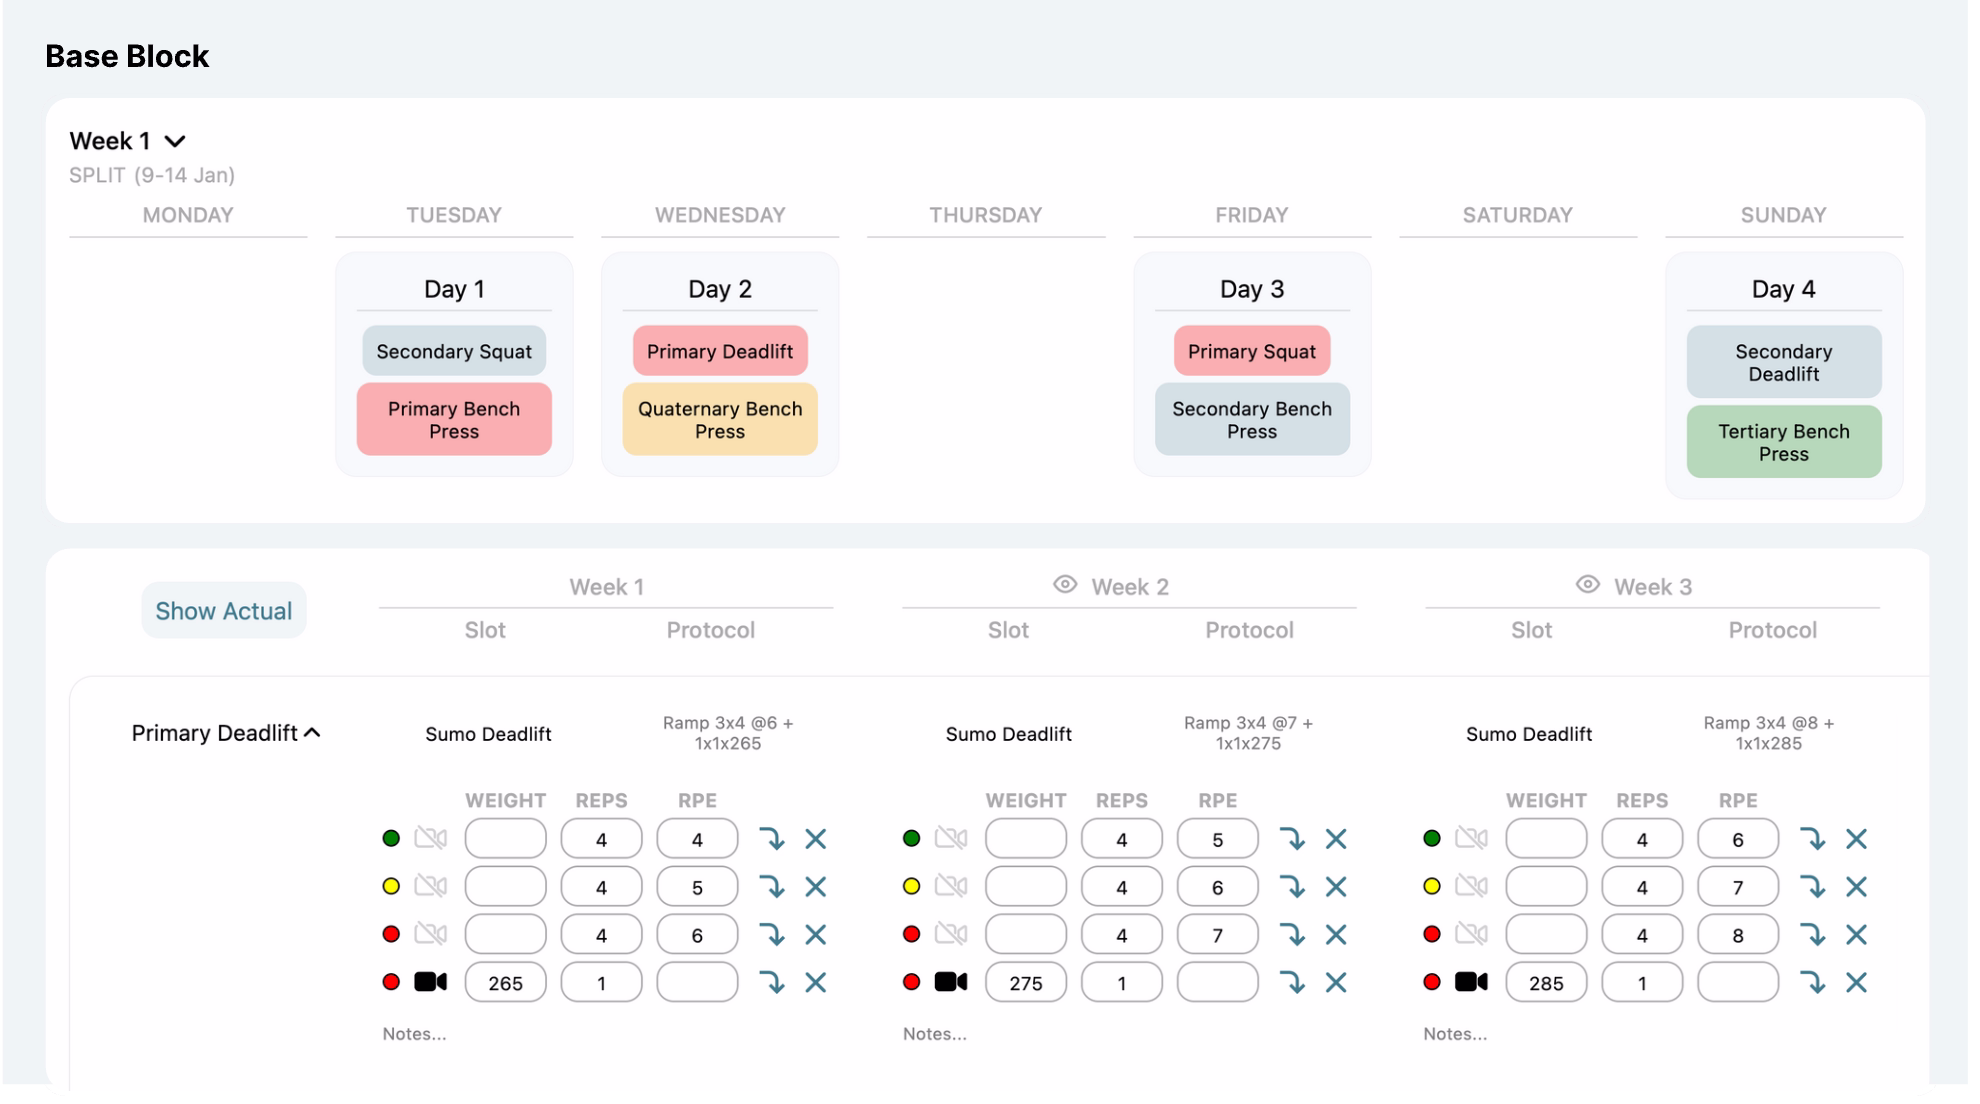Image resolution: width=1980 pixels, height=1104 pixels.
Task: Delete Week 1's 265 weight set with the X
Action: pos(815,982)
